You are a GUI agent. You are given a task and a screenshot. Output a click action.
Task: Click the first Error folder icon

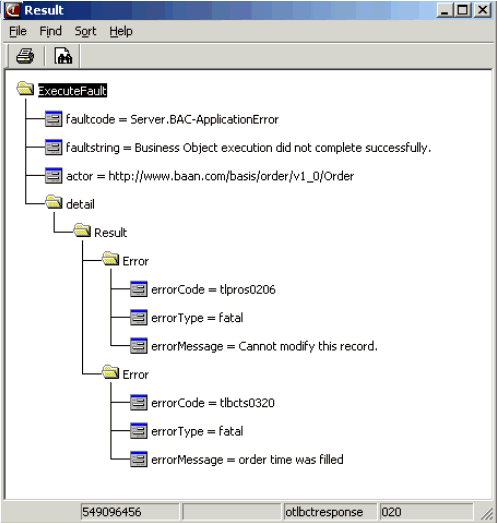pos(110,259)
